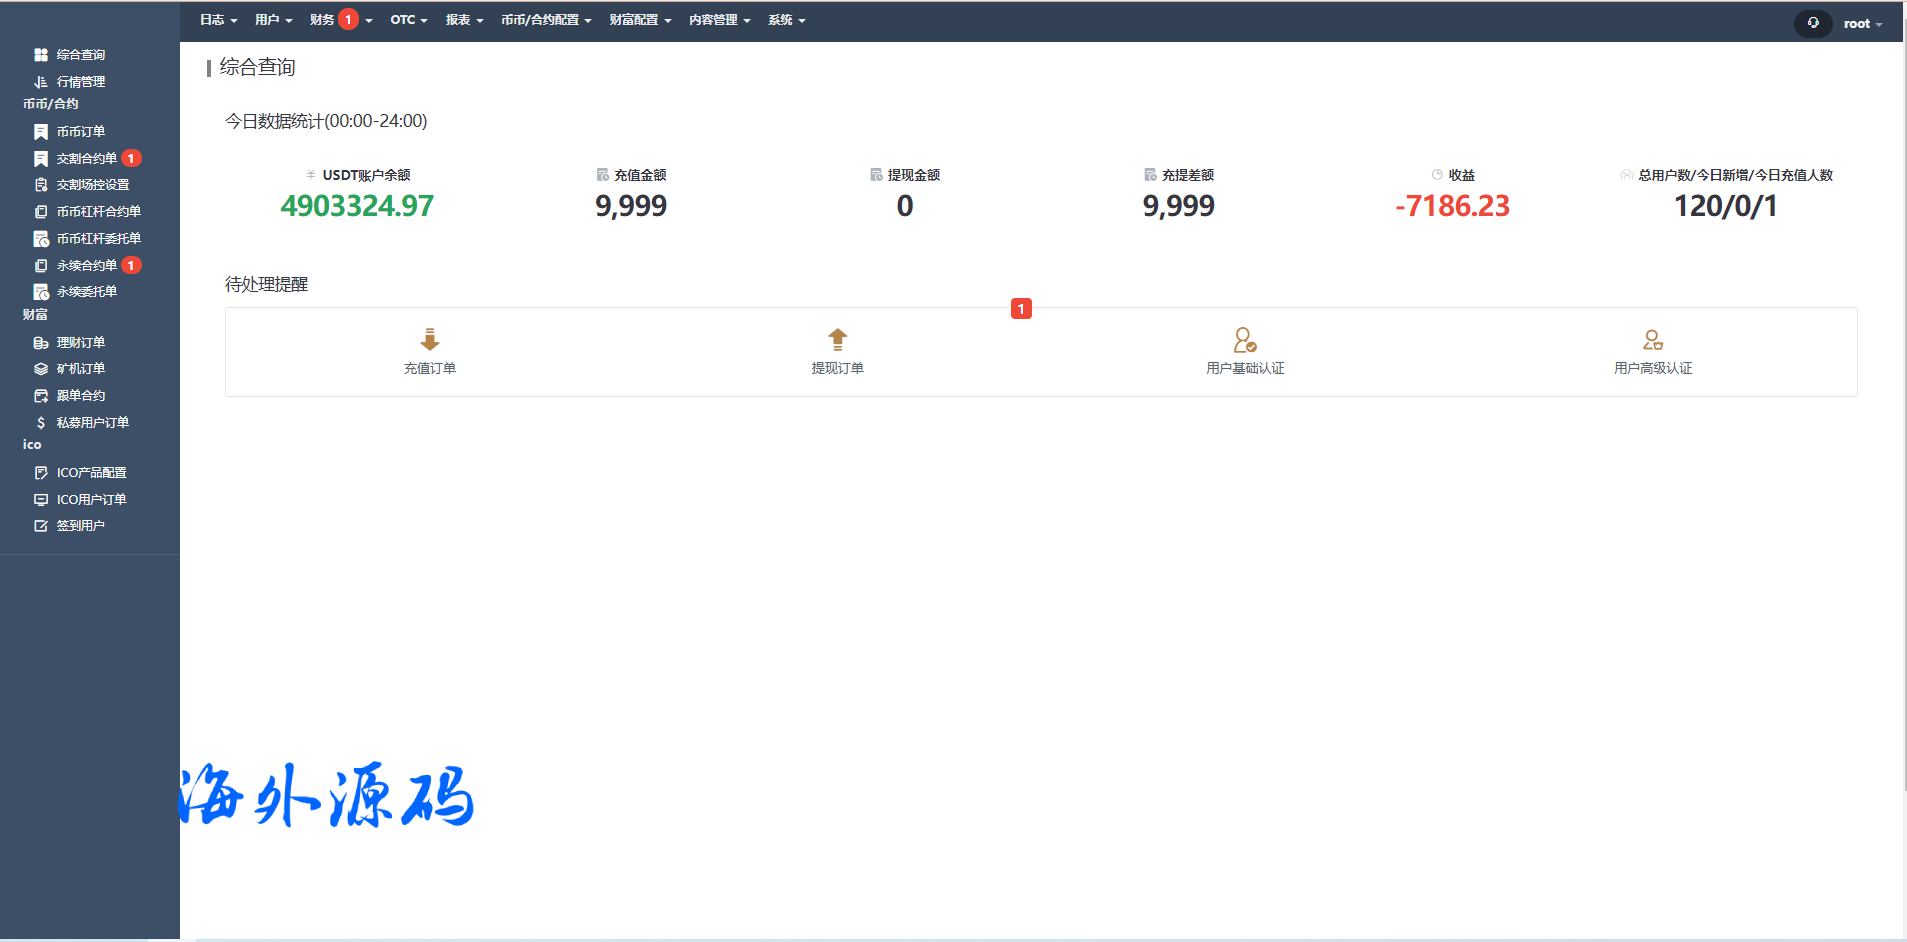The width and height of the screenshot is (1907, 942).
Task: Open the 系统 menu in top bar
Action: (x=786, y=20)
